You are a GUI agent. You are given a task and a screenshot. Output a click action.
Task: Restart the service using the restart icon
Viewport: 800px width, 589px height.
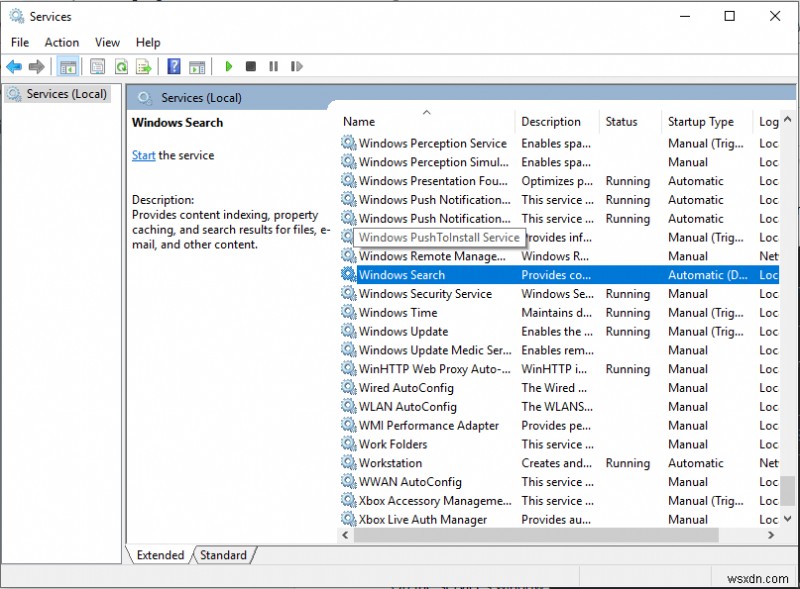tap(297, 66)
